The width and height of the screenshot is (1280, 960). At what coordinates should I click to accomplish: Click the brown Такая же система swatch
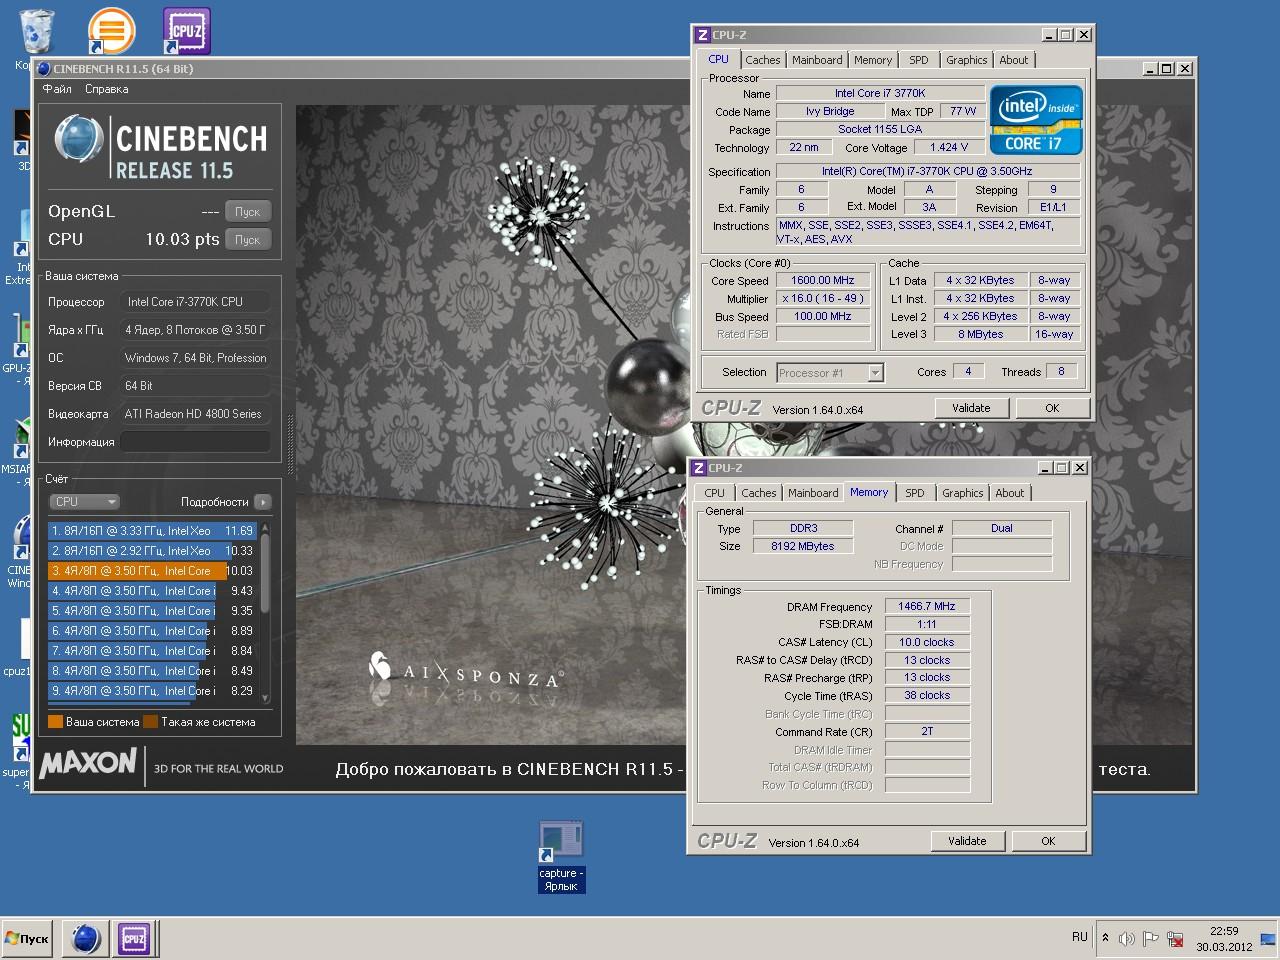[150, 722]
